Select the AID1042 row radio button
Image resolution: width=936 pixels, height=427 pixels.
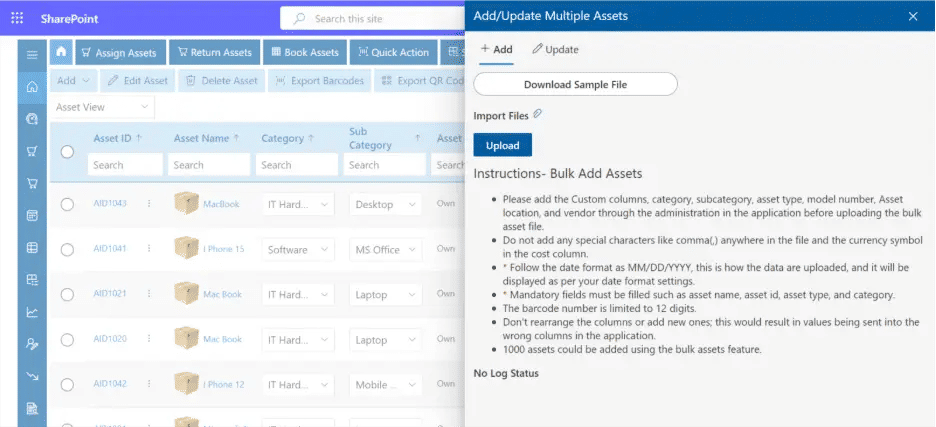pos(67,385)
